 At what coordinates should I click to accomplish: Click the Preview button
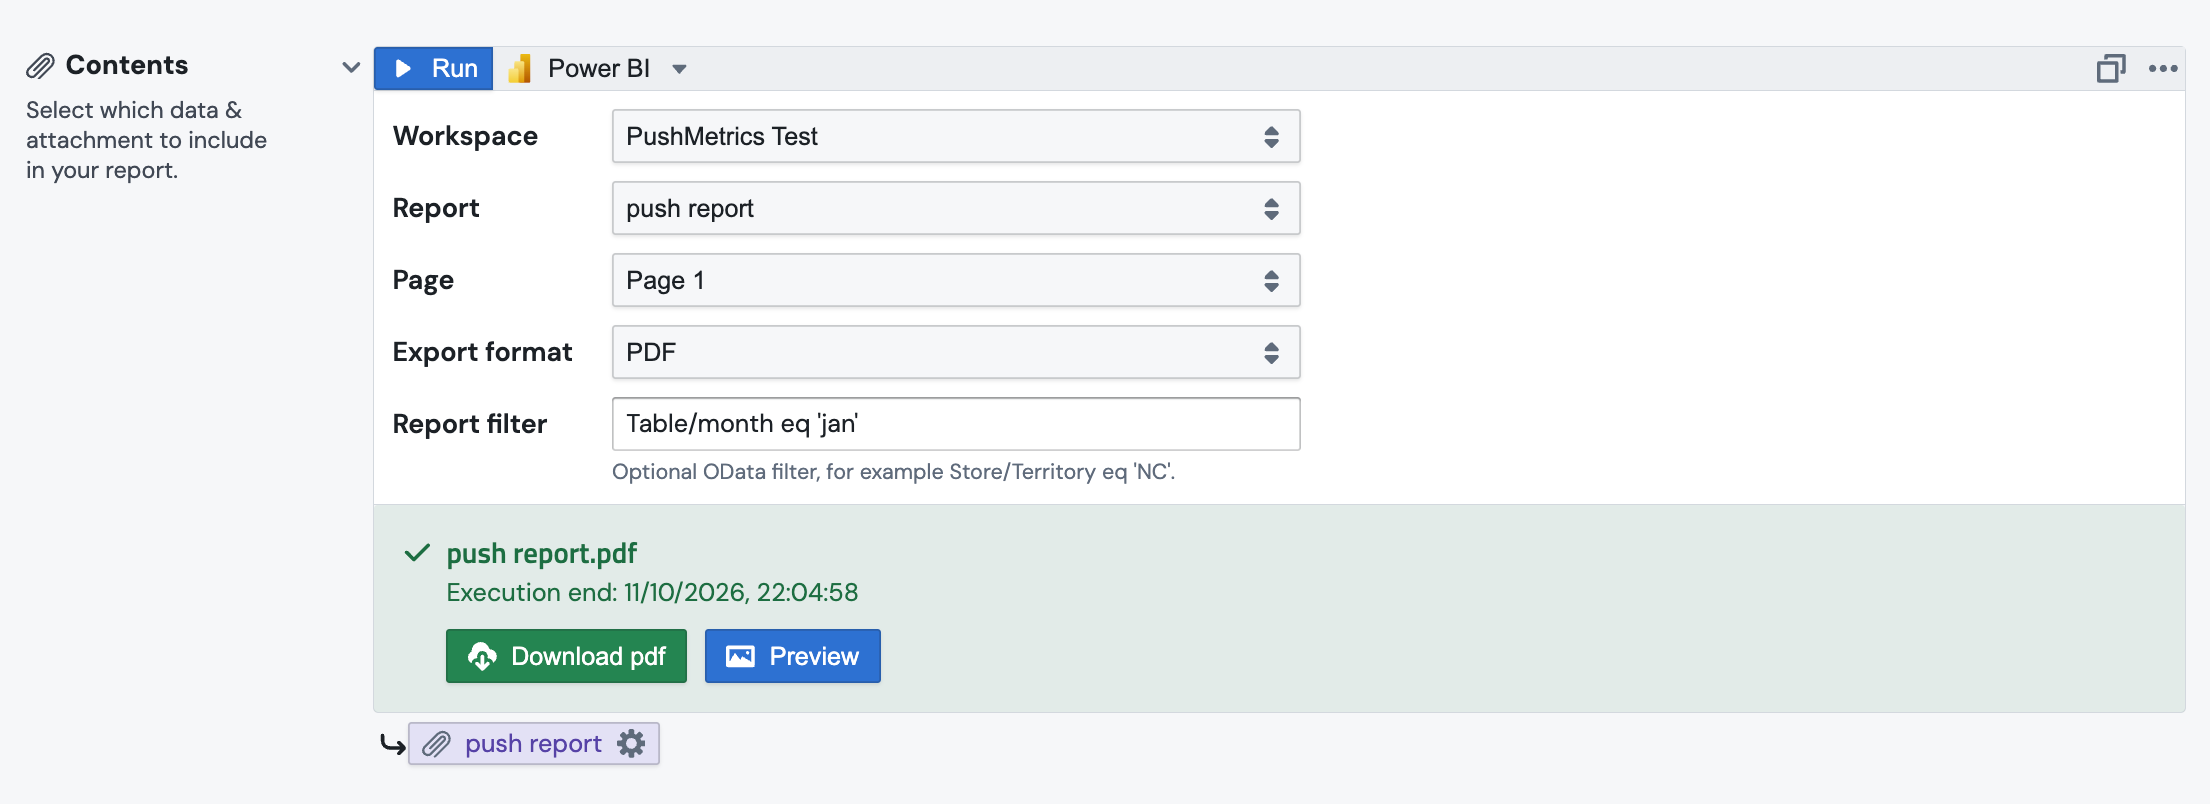tap(793, 656)
